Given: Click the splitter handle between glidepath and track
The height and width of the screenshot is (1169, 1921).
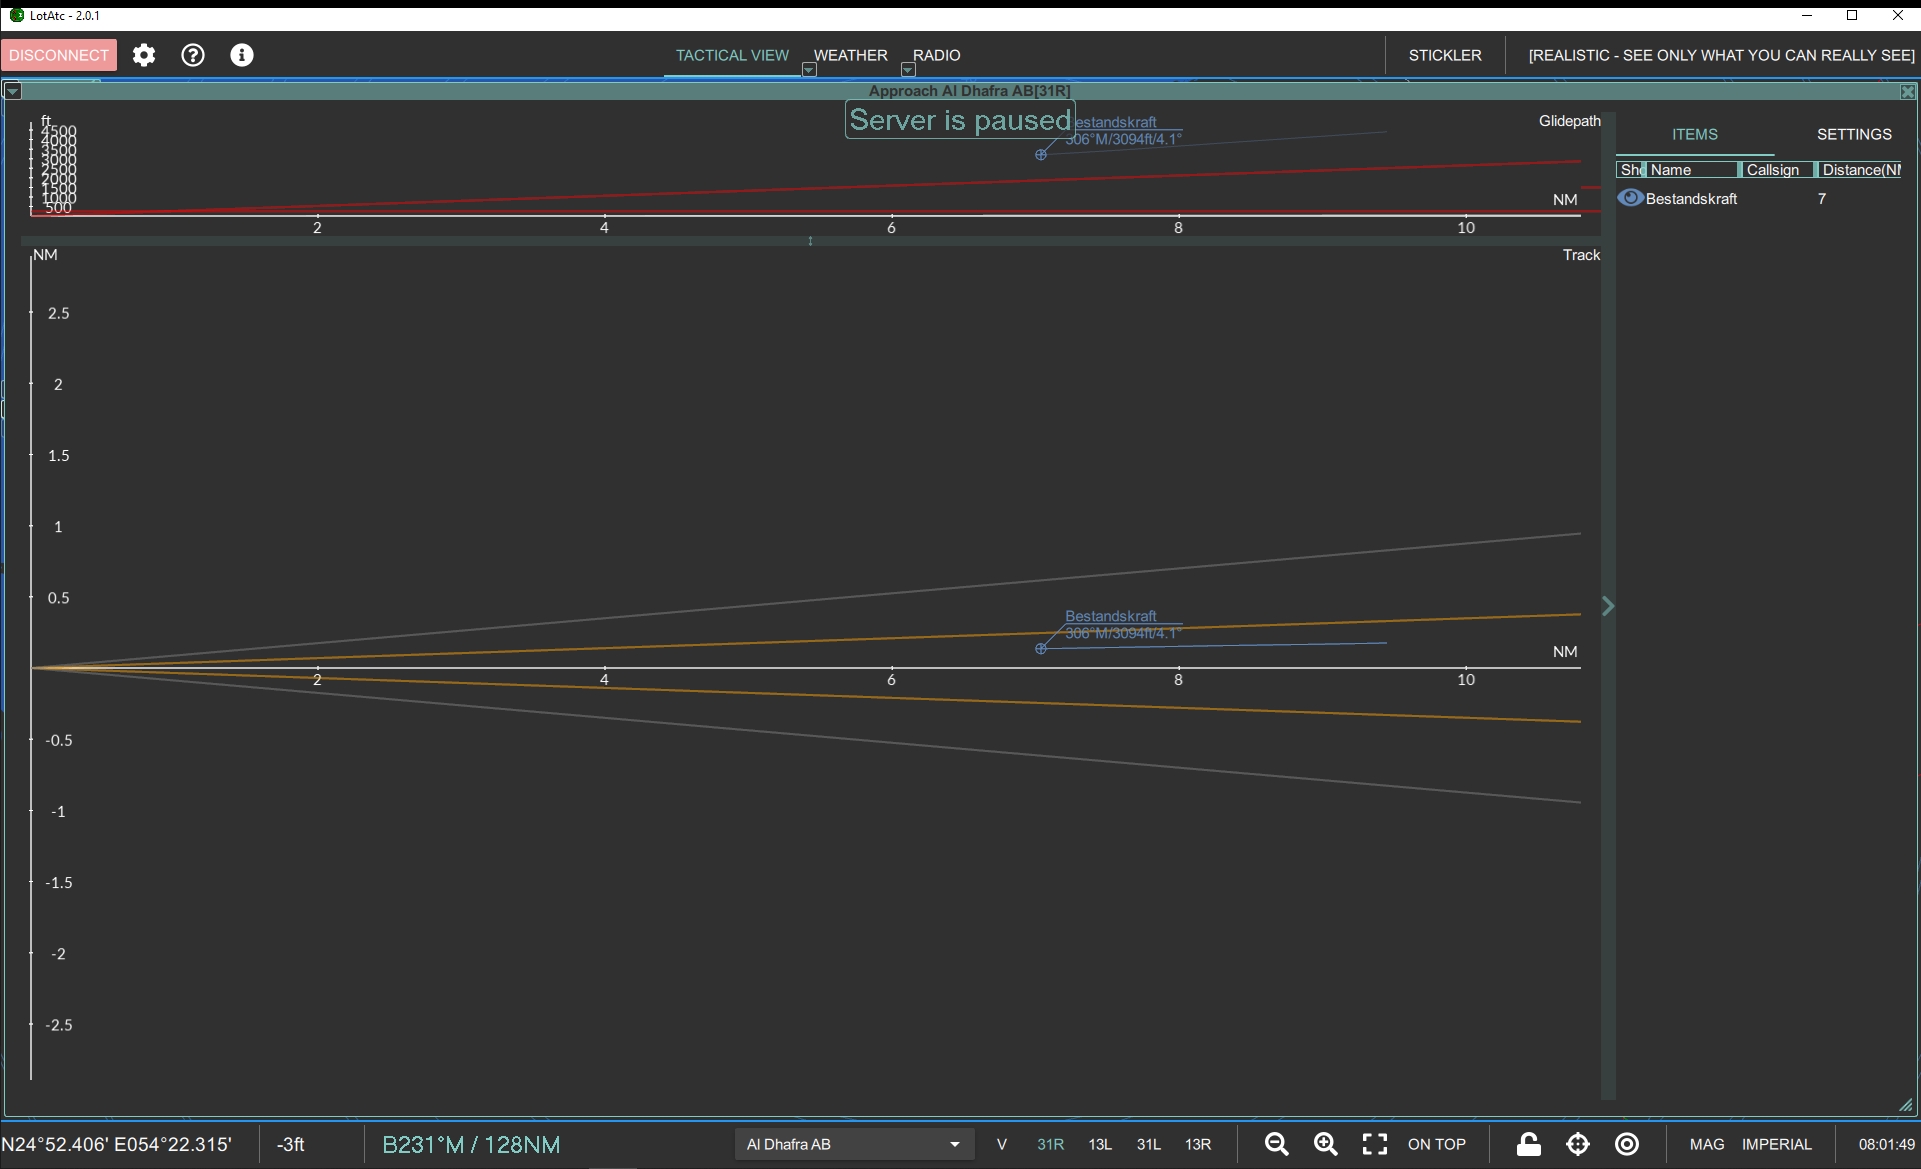Looking at the screenshot, I should 810,241.
